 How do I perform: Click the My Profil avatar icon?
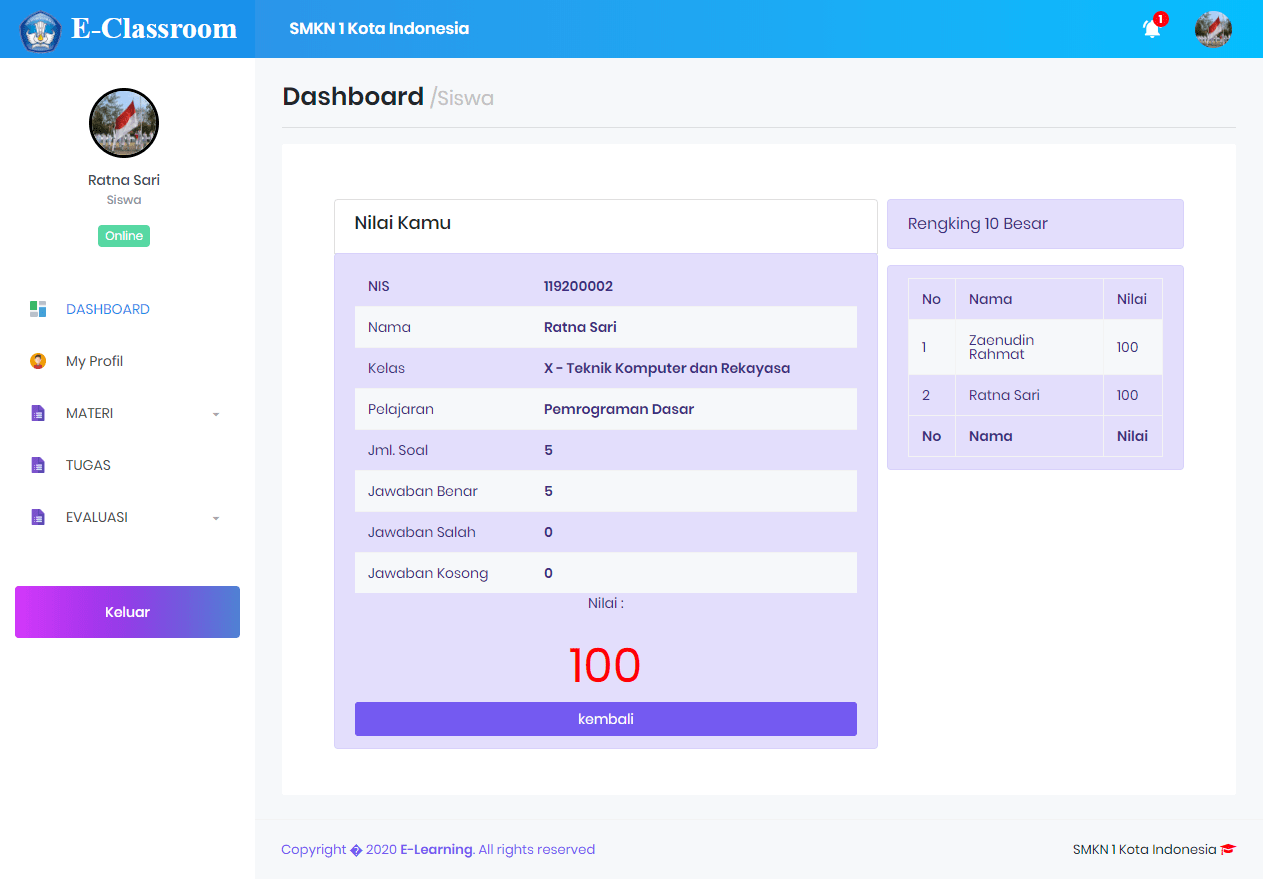38,361
